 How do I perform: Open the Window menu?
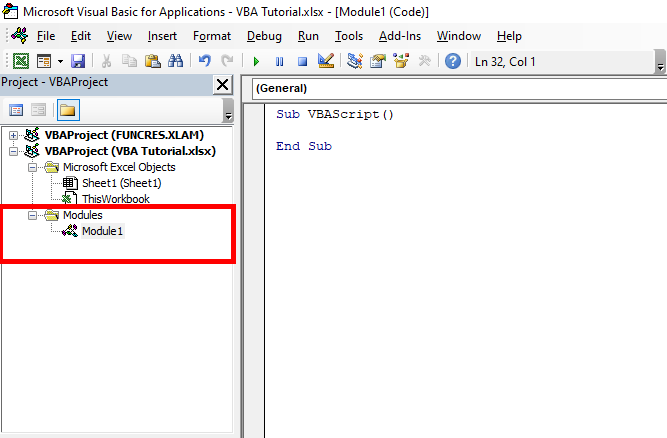(459, 36)
